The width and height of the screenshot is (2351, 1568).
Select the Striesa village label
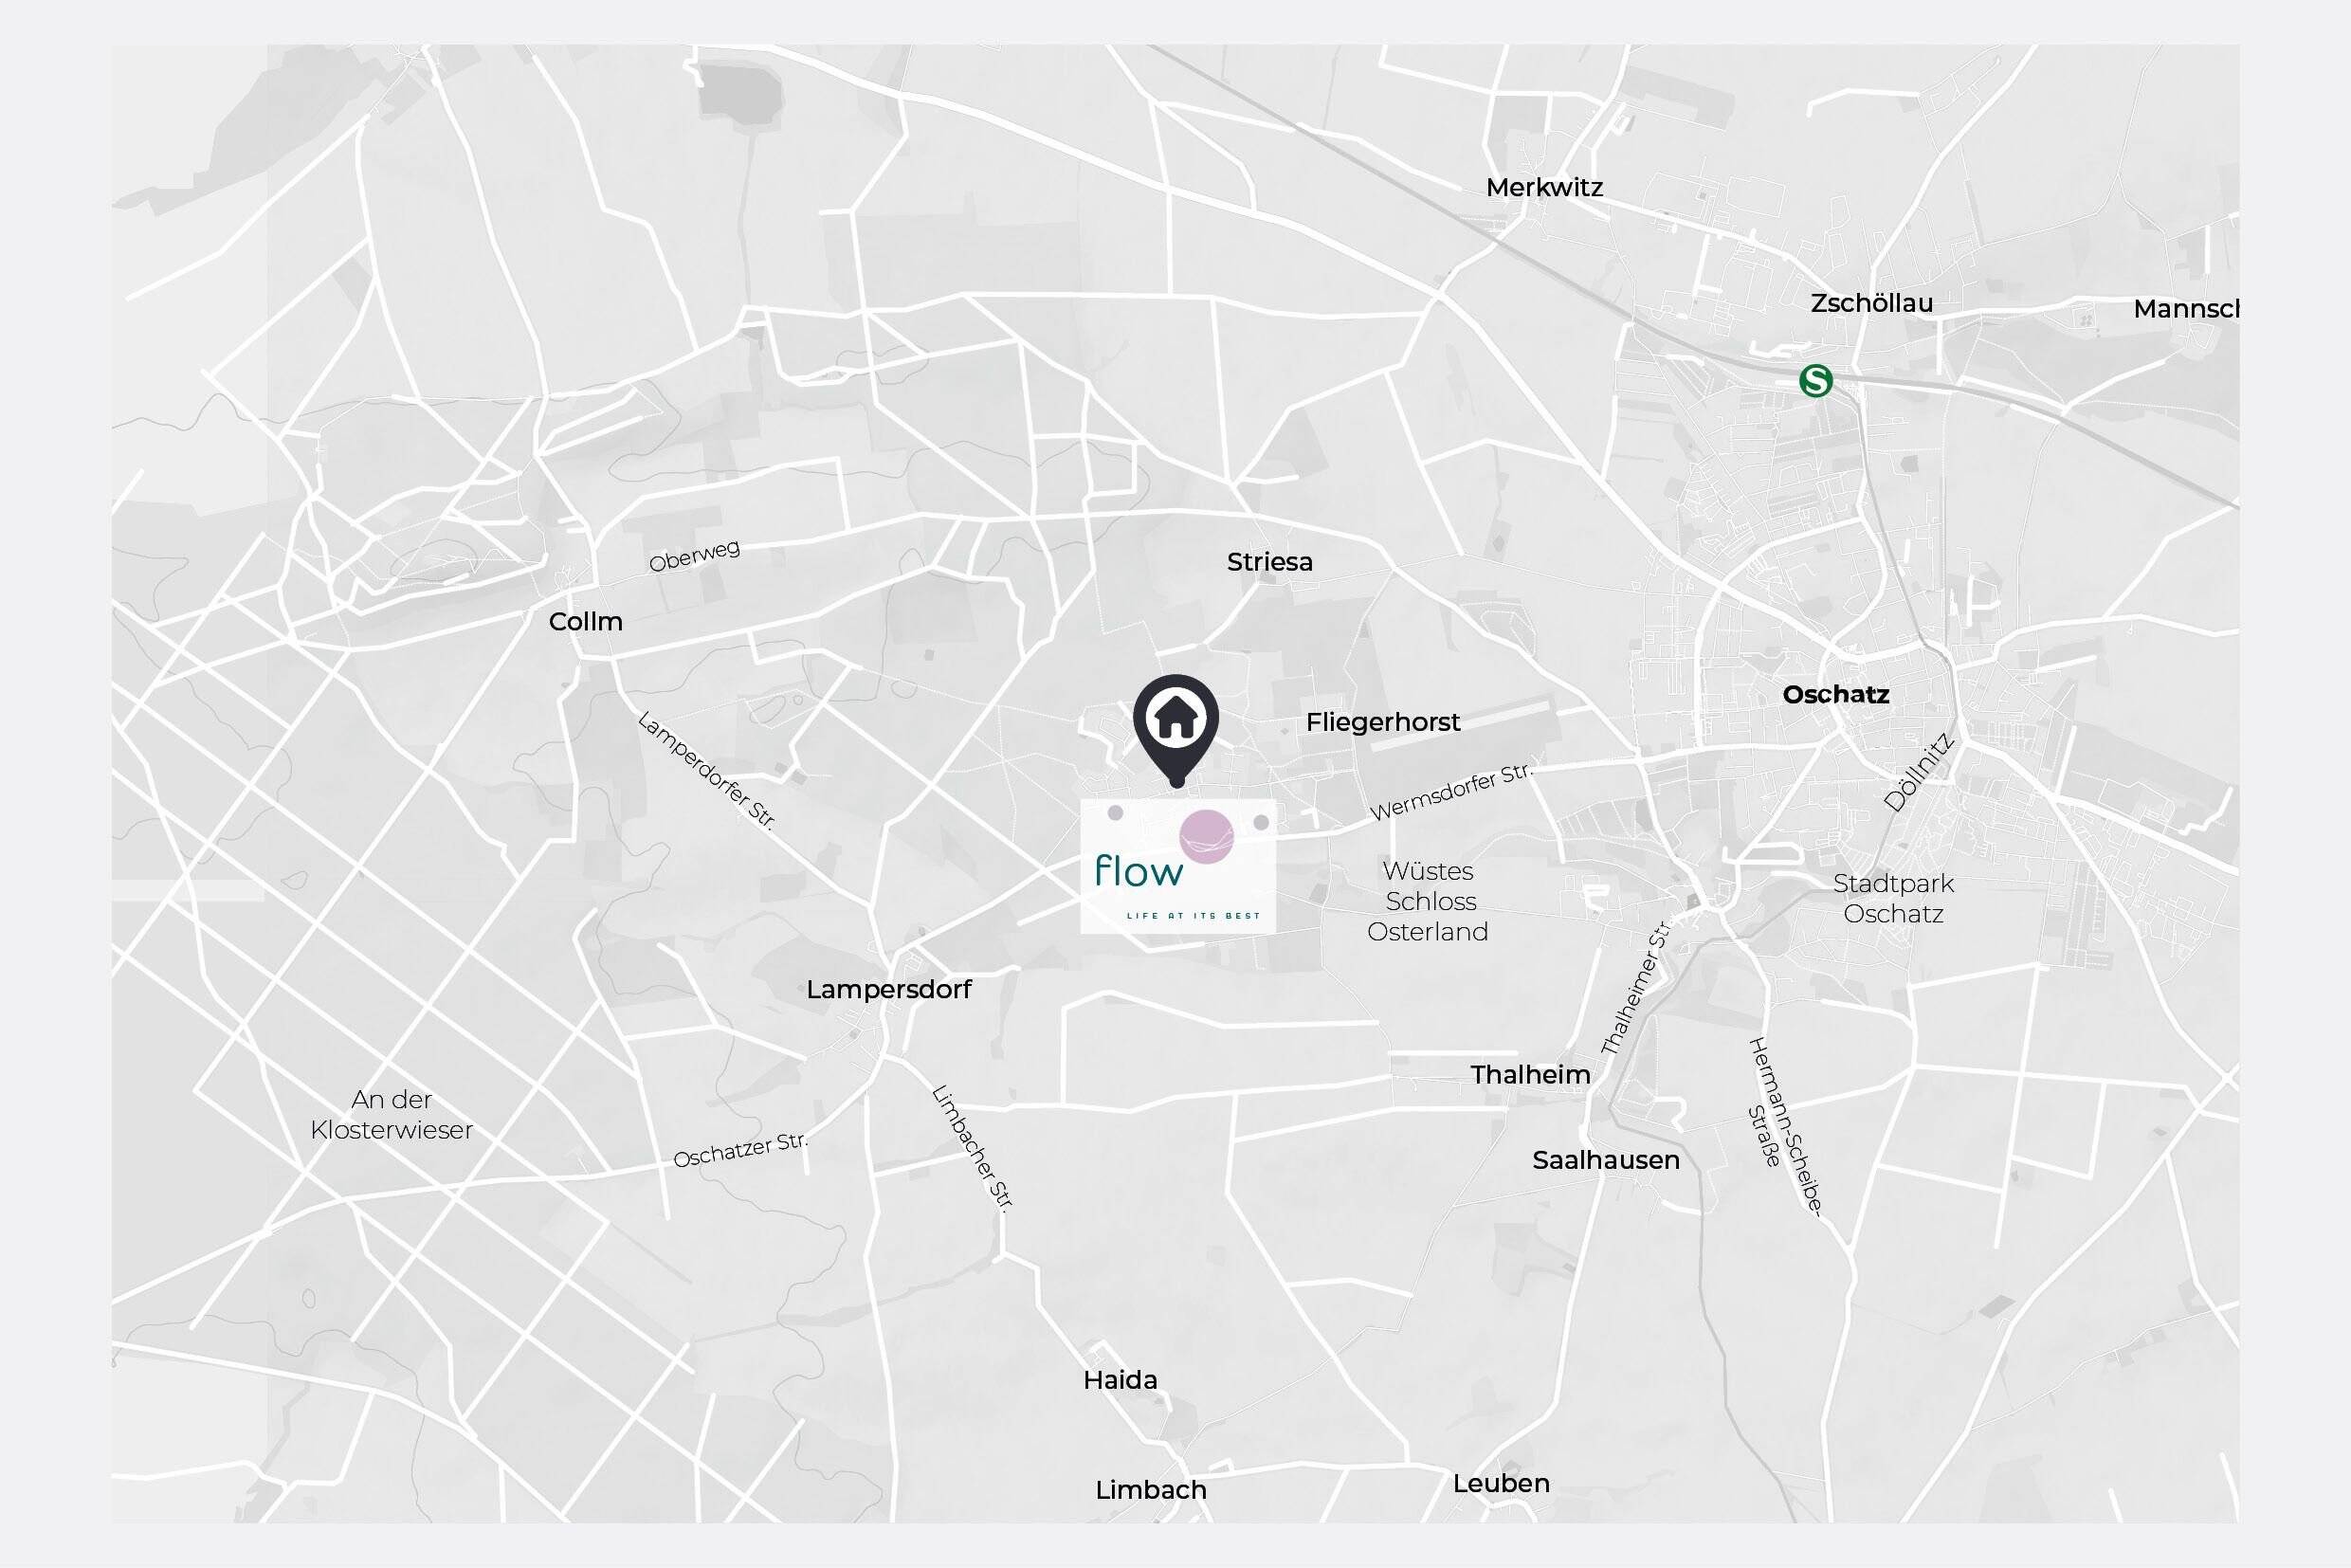click(x=1270, y=562)
